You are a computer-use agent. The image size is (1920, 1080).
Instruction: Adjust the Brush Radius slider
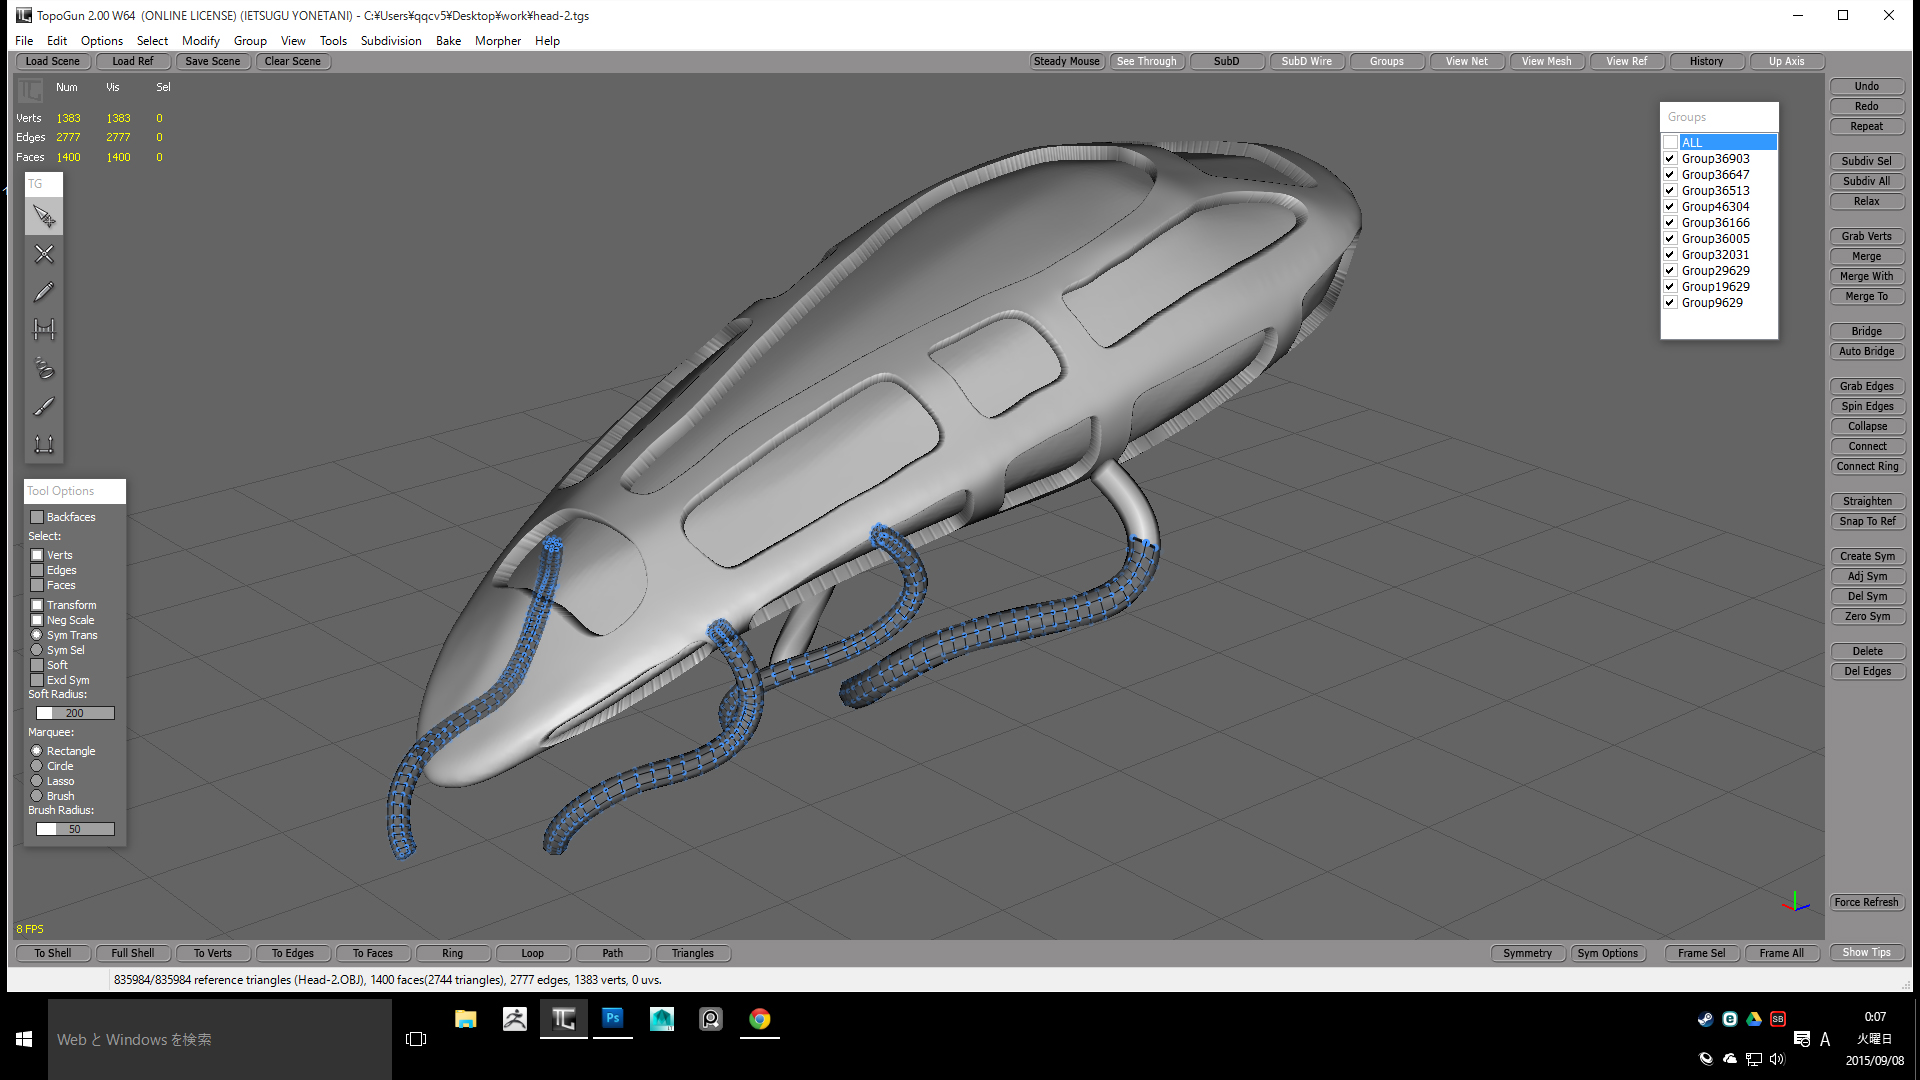(x=75, y=829)
